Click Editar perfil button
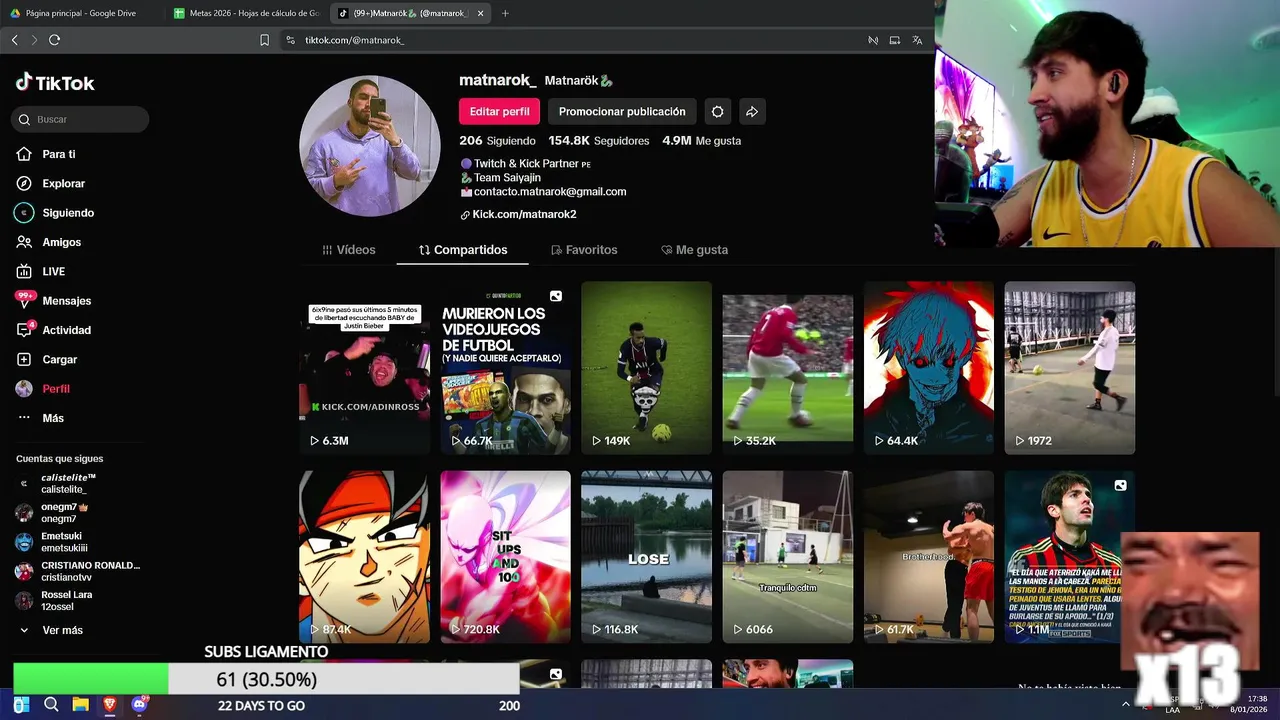 pyautogui.click(x=499, y=112)
